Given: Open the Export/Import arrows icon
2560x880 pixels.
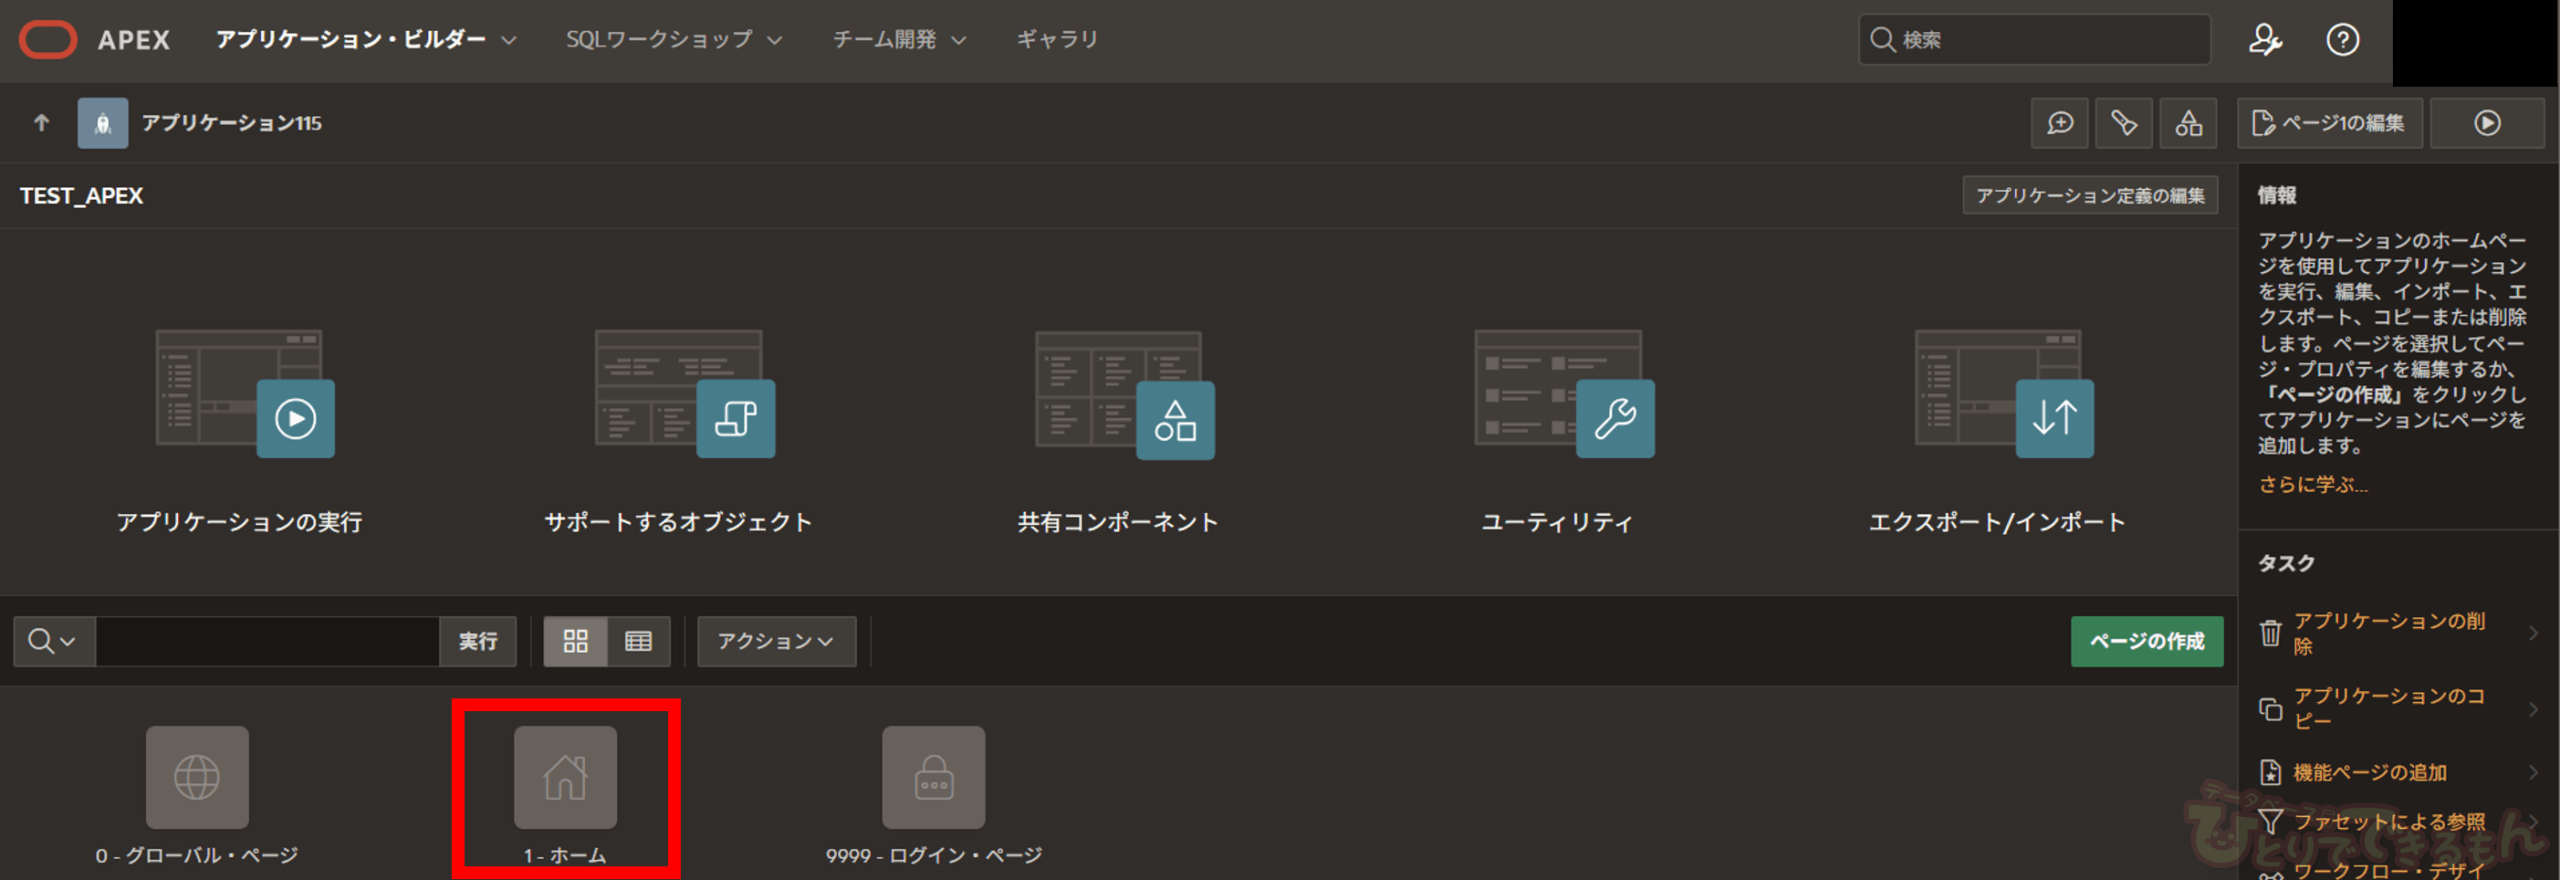Looking at the screenshot, I should [x=2054, y=418].
